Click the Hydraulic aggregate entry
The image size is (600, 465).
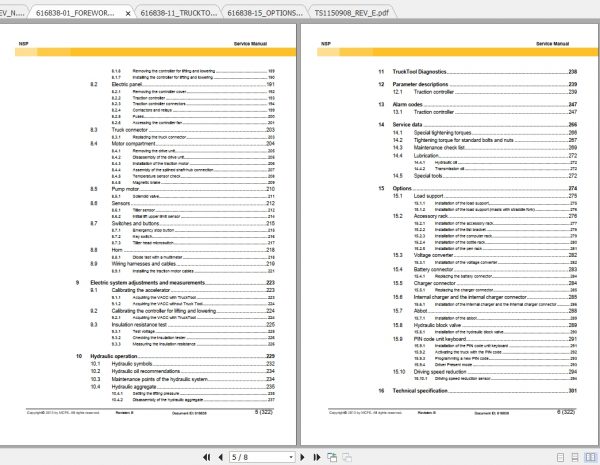pos(183,387)
